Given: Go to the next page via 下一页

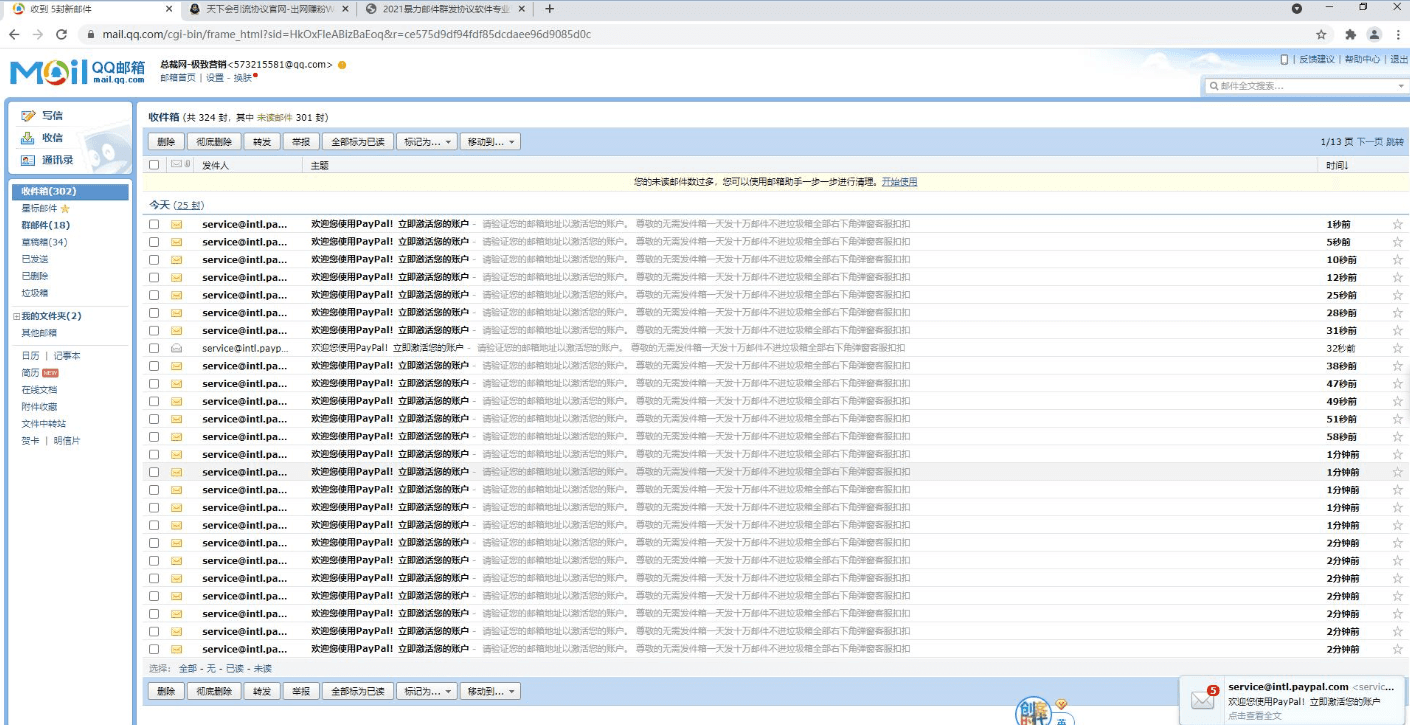Looking at the screenshot, I should click(1369, 142).
